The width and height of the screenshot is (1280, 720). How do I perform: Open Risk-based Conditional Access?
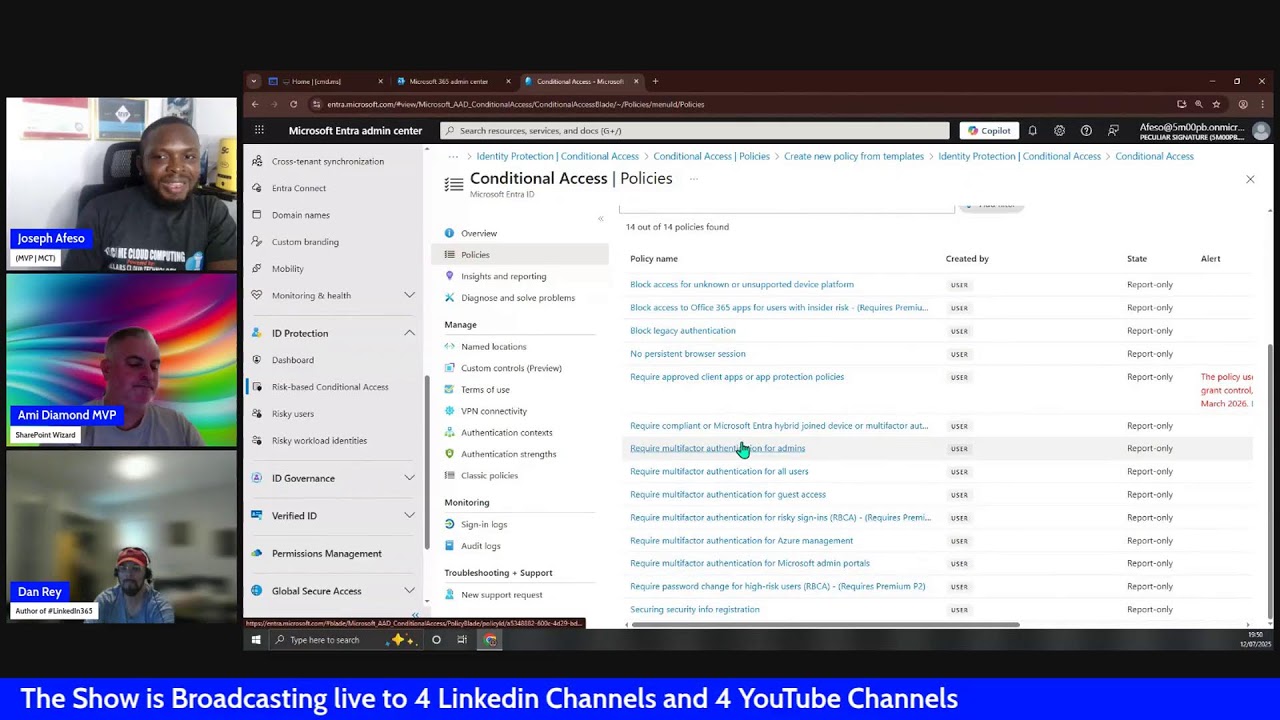point(330,387)
